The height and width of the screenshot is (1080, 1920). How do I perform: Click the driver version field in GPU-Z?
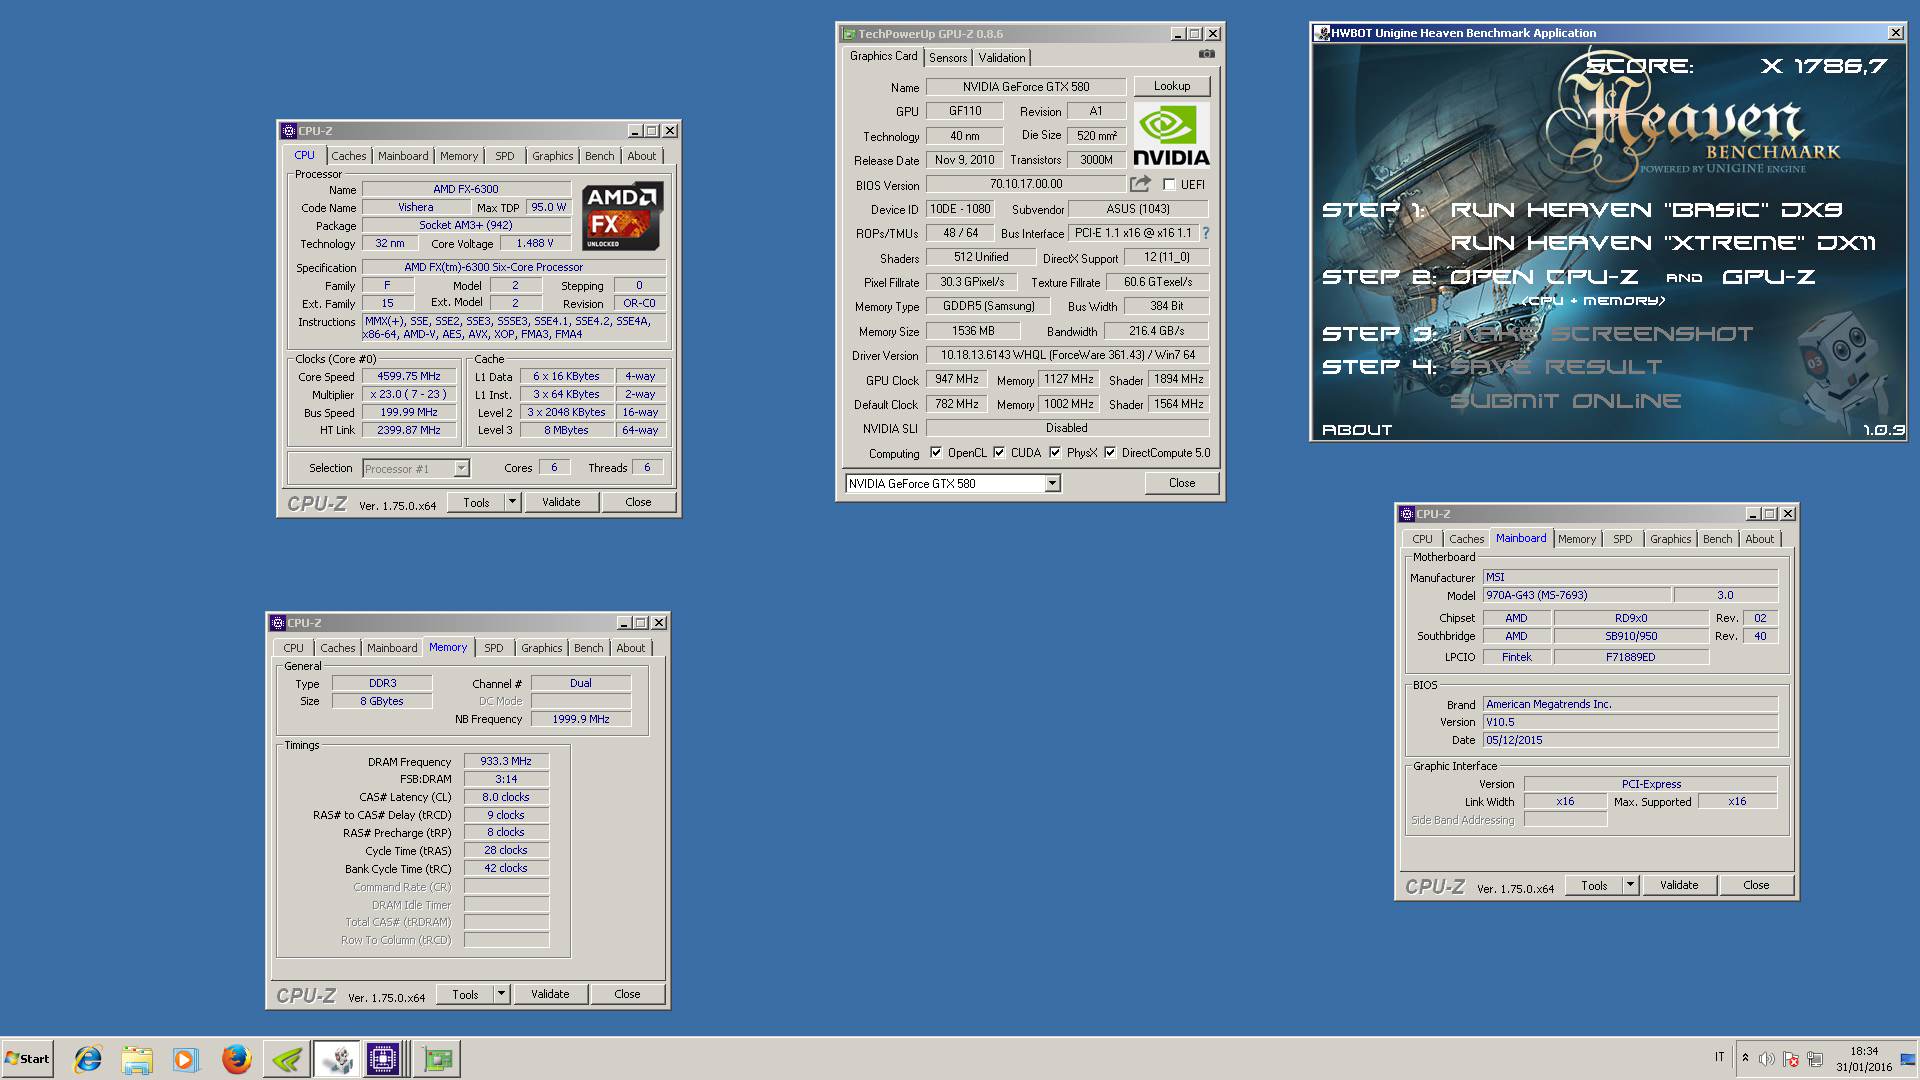point(1068,355)
